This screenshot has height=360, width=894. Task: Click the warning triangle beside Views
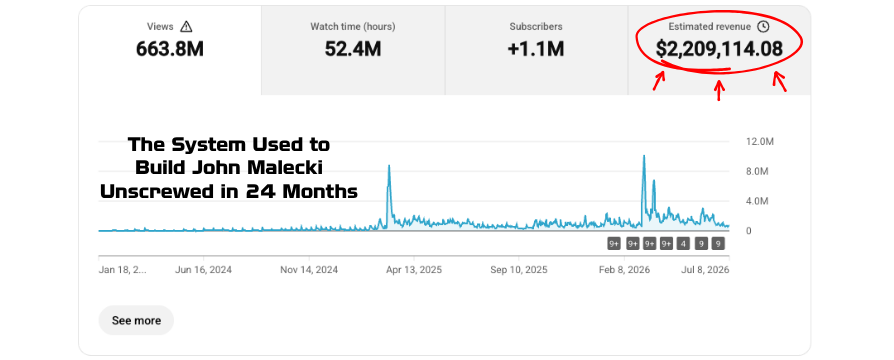[x=186, y=27]
